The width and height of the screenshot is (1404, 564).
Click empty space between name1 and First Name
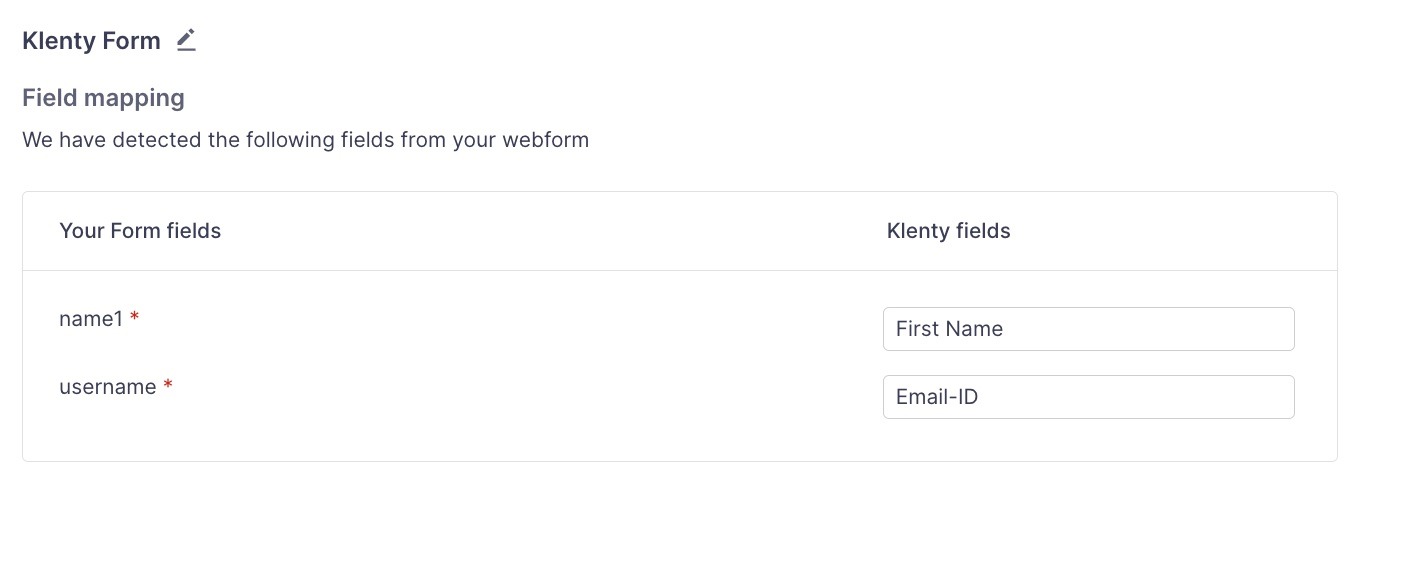500,320
